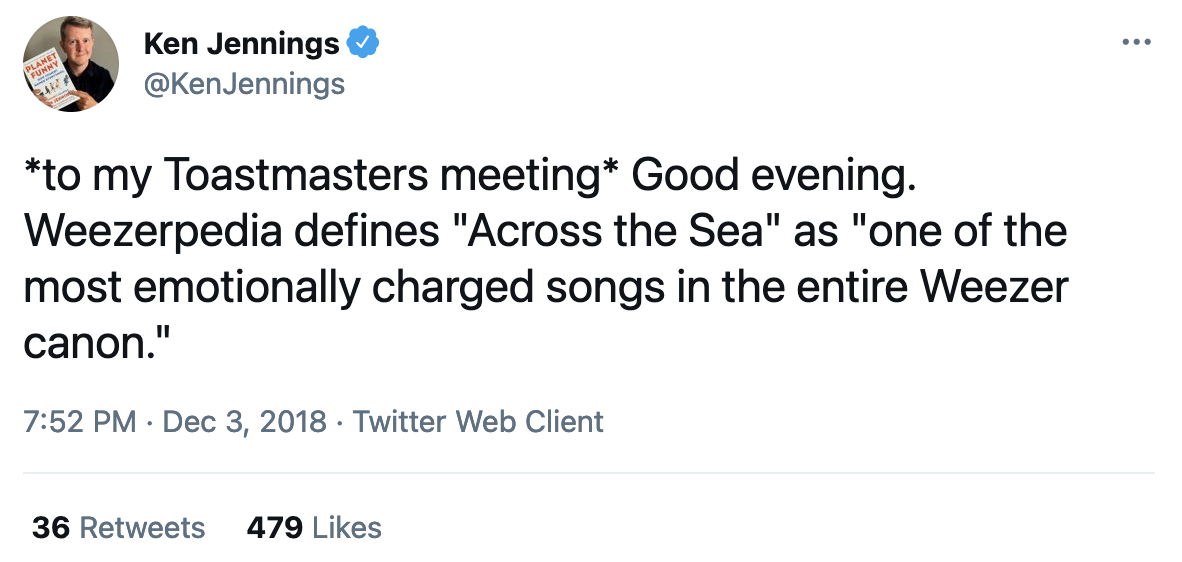
Task: Click the retweet count number 36
Action: pos(50,527)
